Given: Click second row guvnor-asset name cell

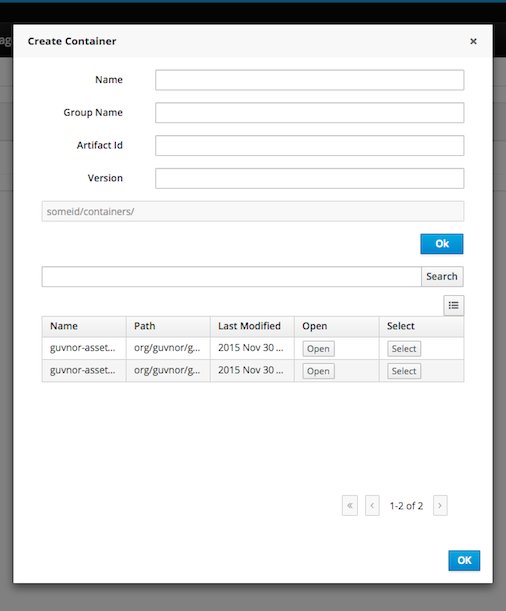Looking at the screenshot, I should (84, 370).
